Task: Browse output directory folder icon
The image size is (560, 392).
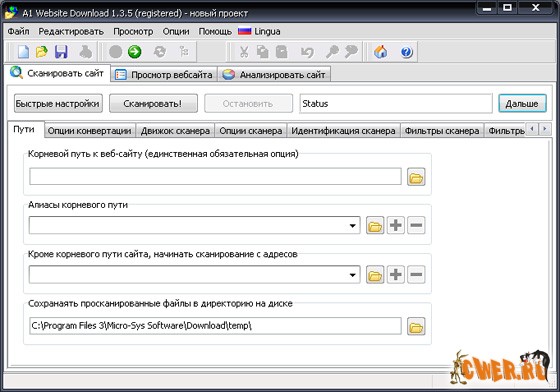Action: click(x=416, y=326)
